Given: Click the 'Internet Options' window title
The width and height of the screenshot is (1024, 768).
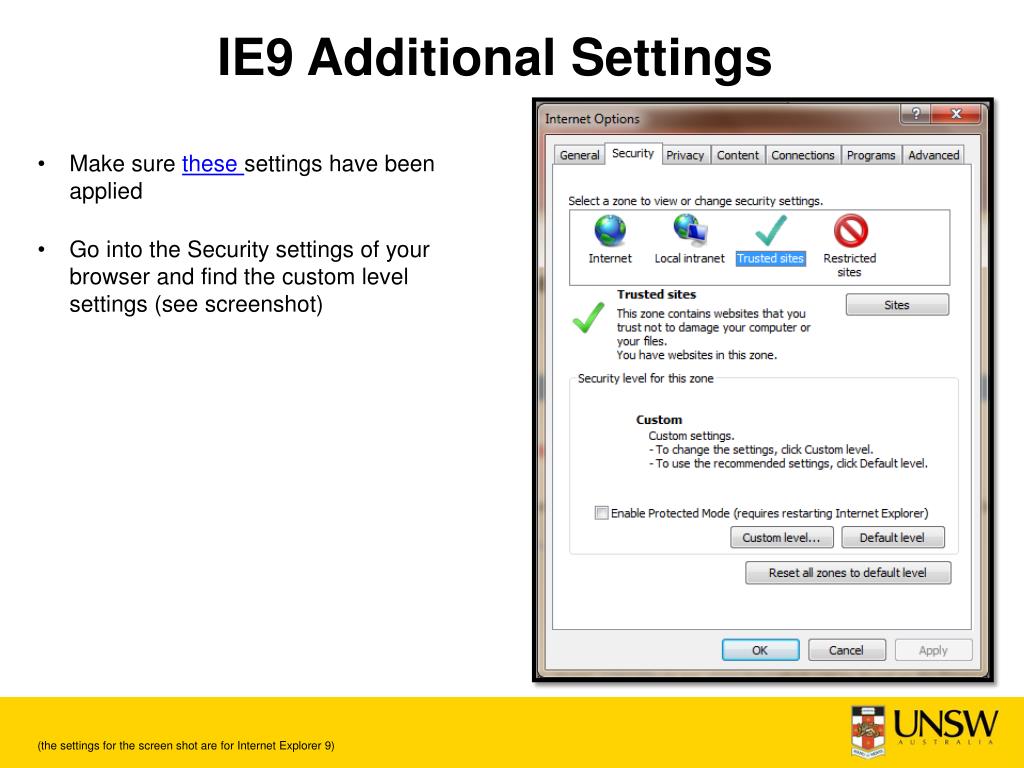Looking at the screenshot, I should tap(592, 119).
